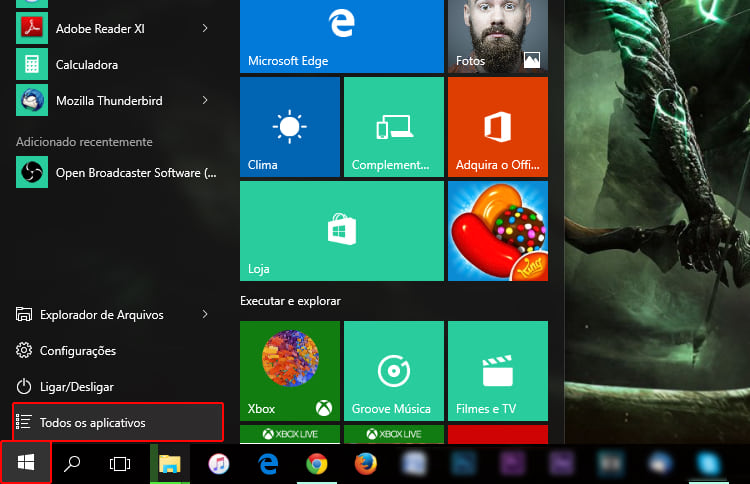Open the Loja store tile
This screenshot has height=484, width=750.
[342, 231]
